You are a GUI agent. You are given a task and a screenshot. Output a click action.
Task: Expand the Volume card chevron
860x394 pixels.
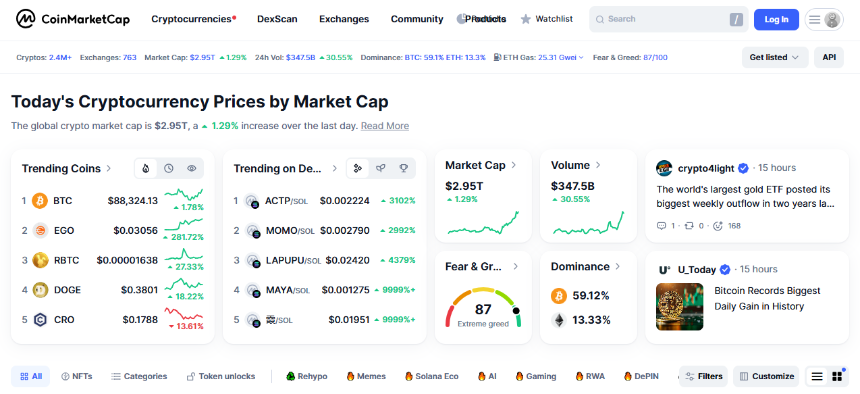[598, 165]
